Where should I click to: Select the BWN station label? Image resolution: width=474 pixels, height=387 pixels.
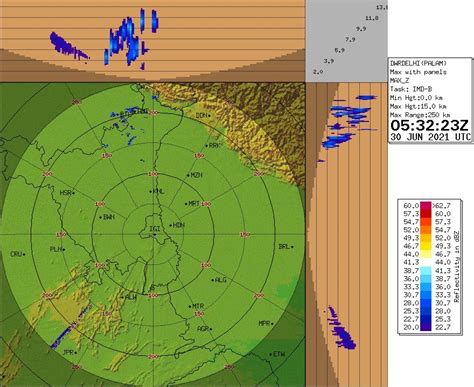point(109,217)
